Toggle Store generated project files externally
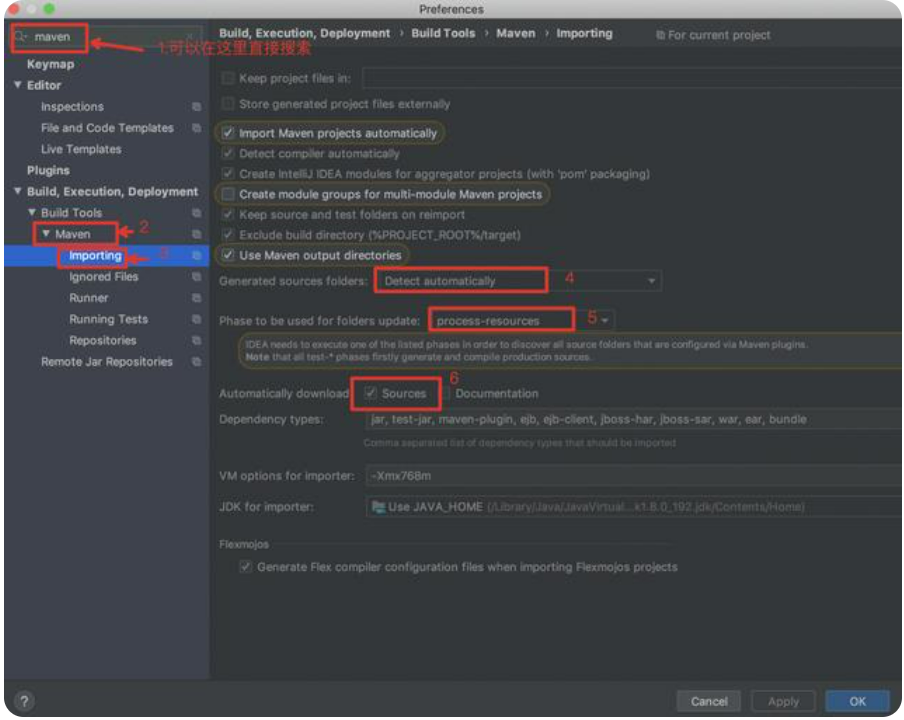The width and height of the screenshot is (904, 720). 228,104
